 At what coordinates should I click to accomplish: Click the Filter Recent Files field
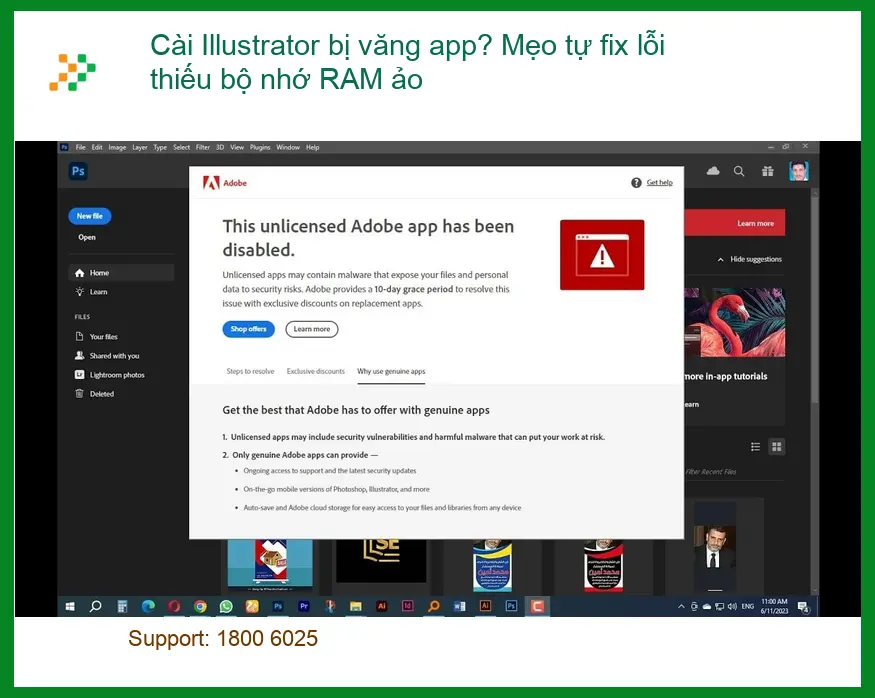tap(734, 471)
